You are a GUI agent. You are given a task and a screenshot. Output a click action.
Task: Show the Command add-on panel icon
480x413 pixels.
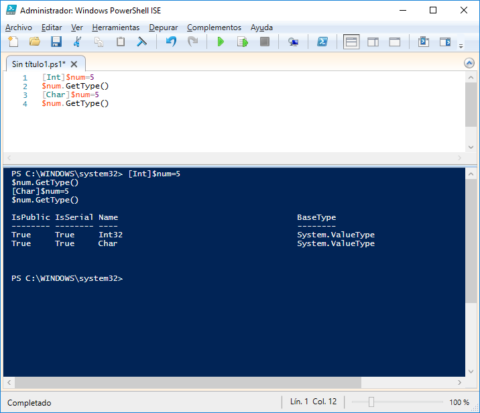coord(445,42)
